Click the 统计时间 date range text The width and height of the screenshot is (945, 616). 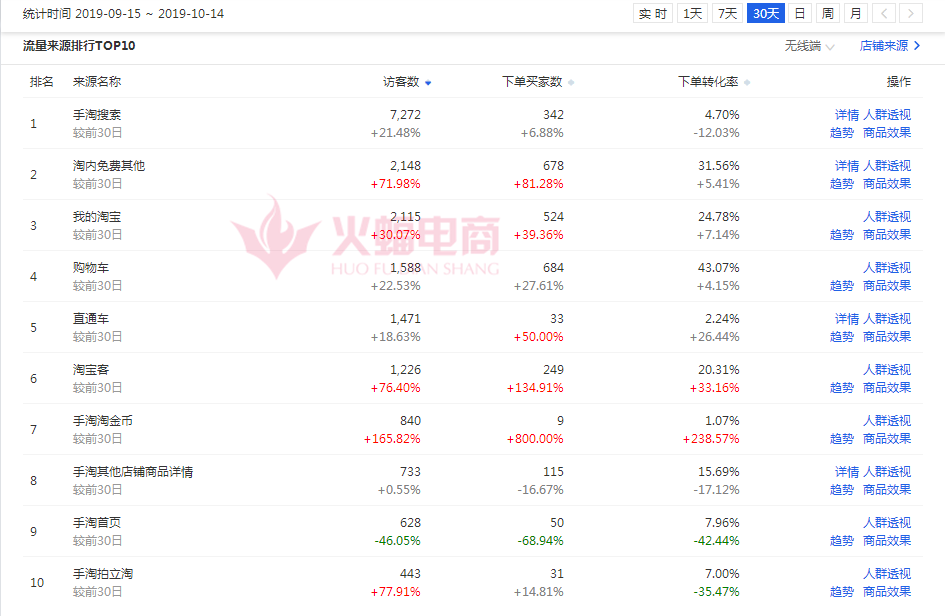point(123,13)
